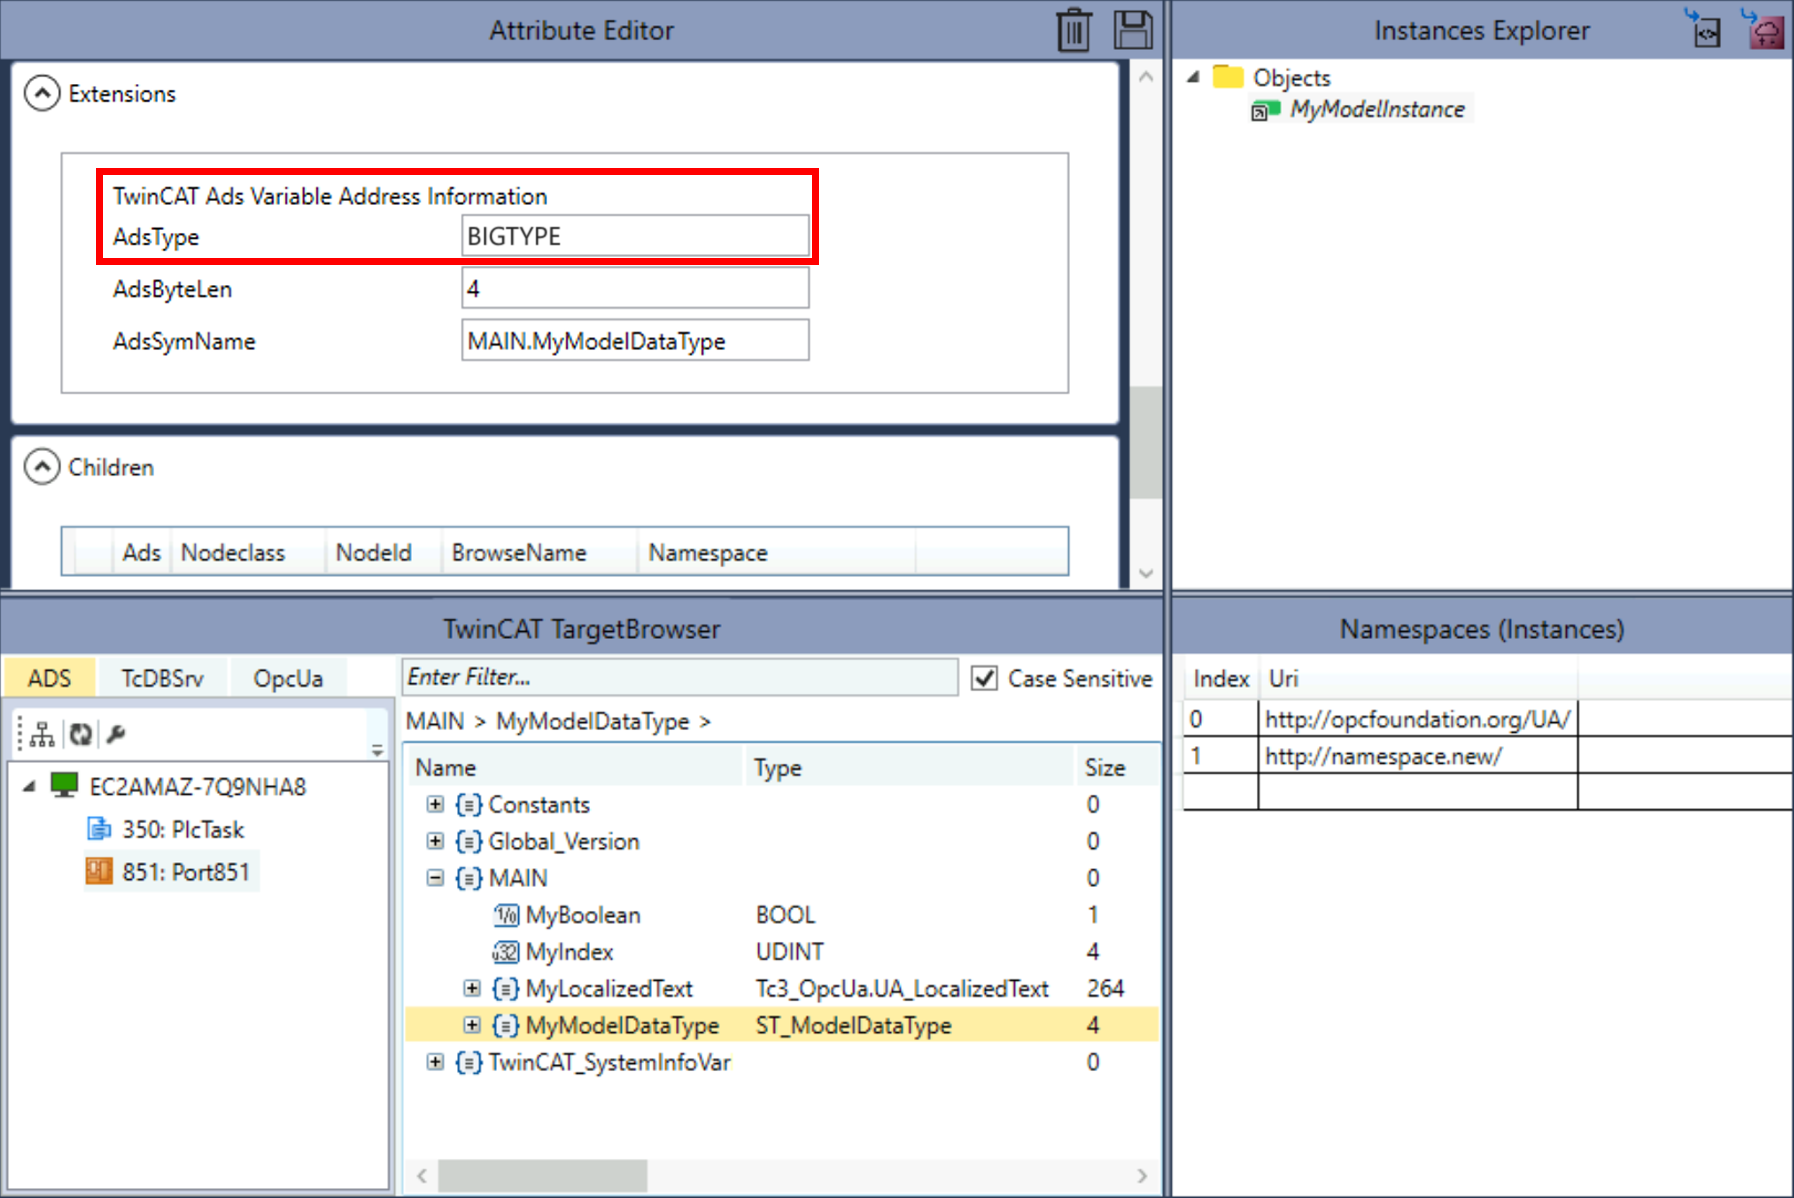Collapse the Children section
The image size is (1794, 1198).
(42, 467)
